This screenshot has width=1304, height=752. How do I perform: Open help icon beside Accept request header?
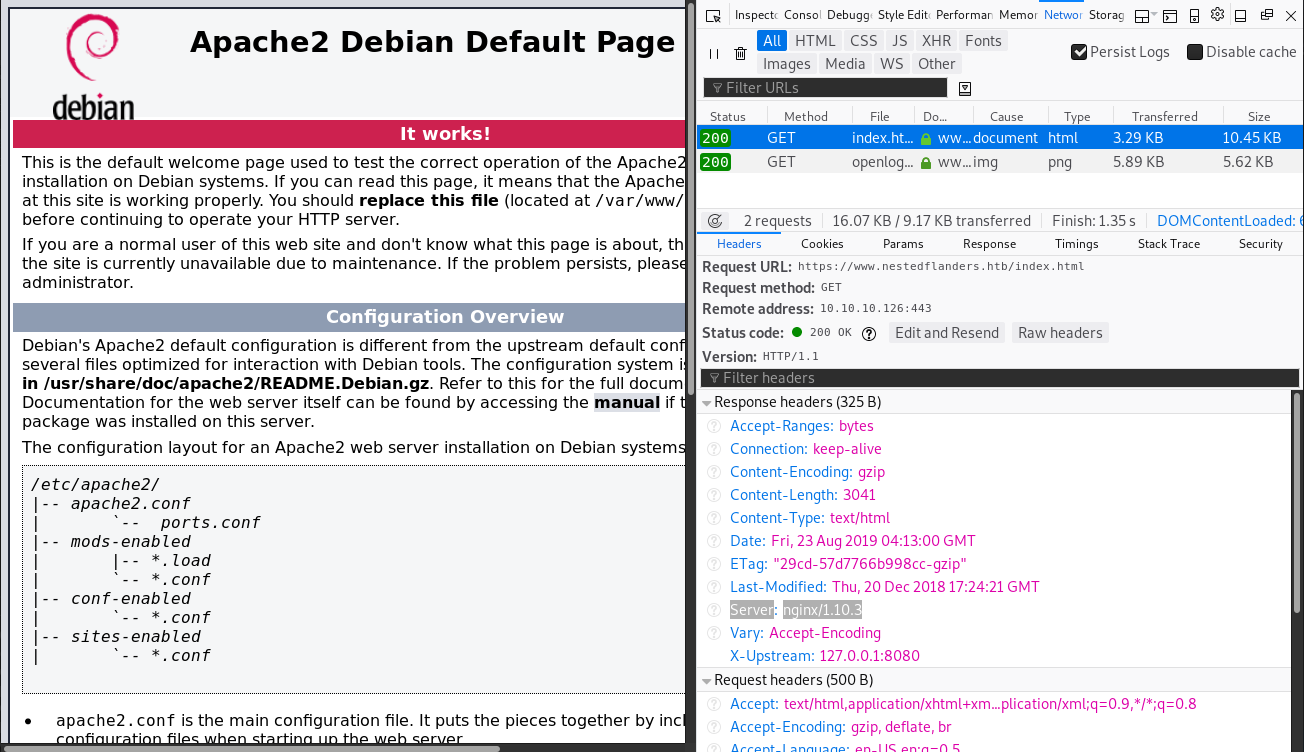(714, 704)
